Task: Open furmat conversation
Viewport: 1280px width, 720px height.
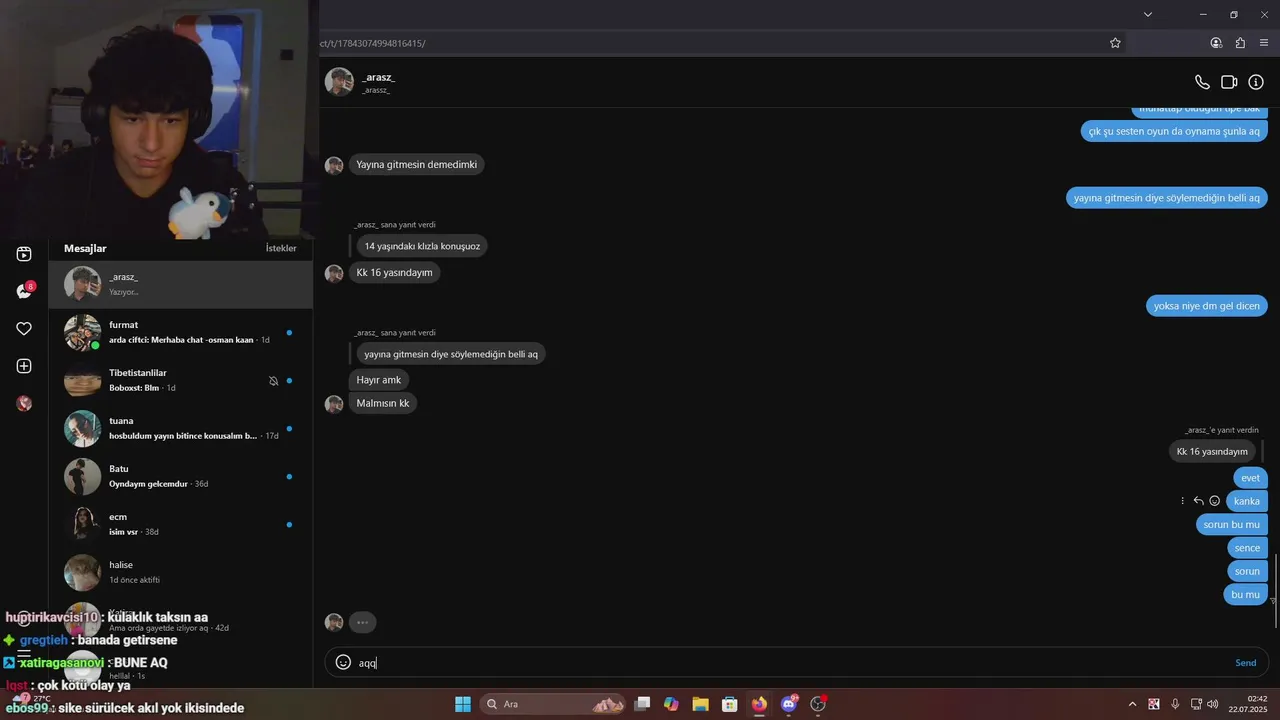Action: 181,332
